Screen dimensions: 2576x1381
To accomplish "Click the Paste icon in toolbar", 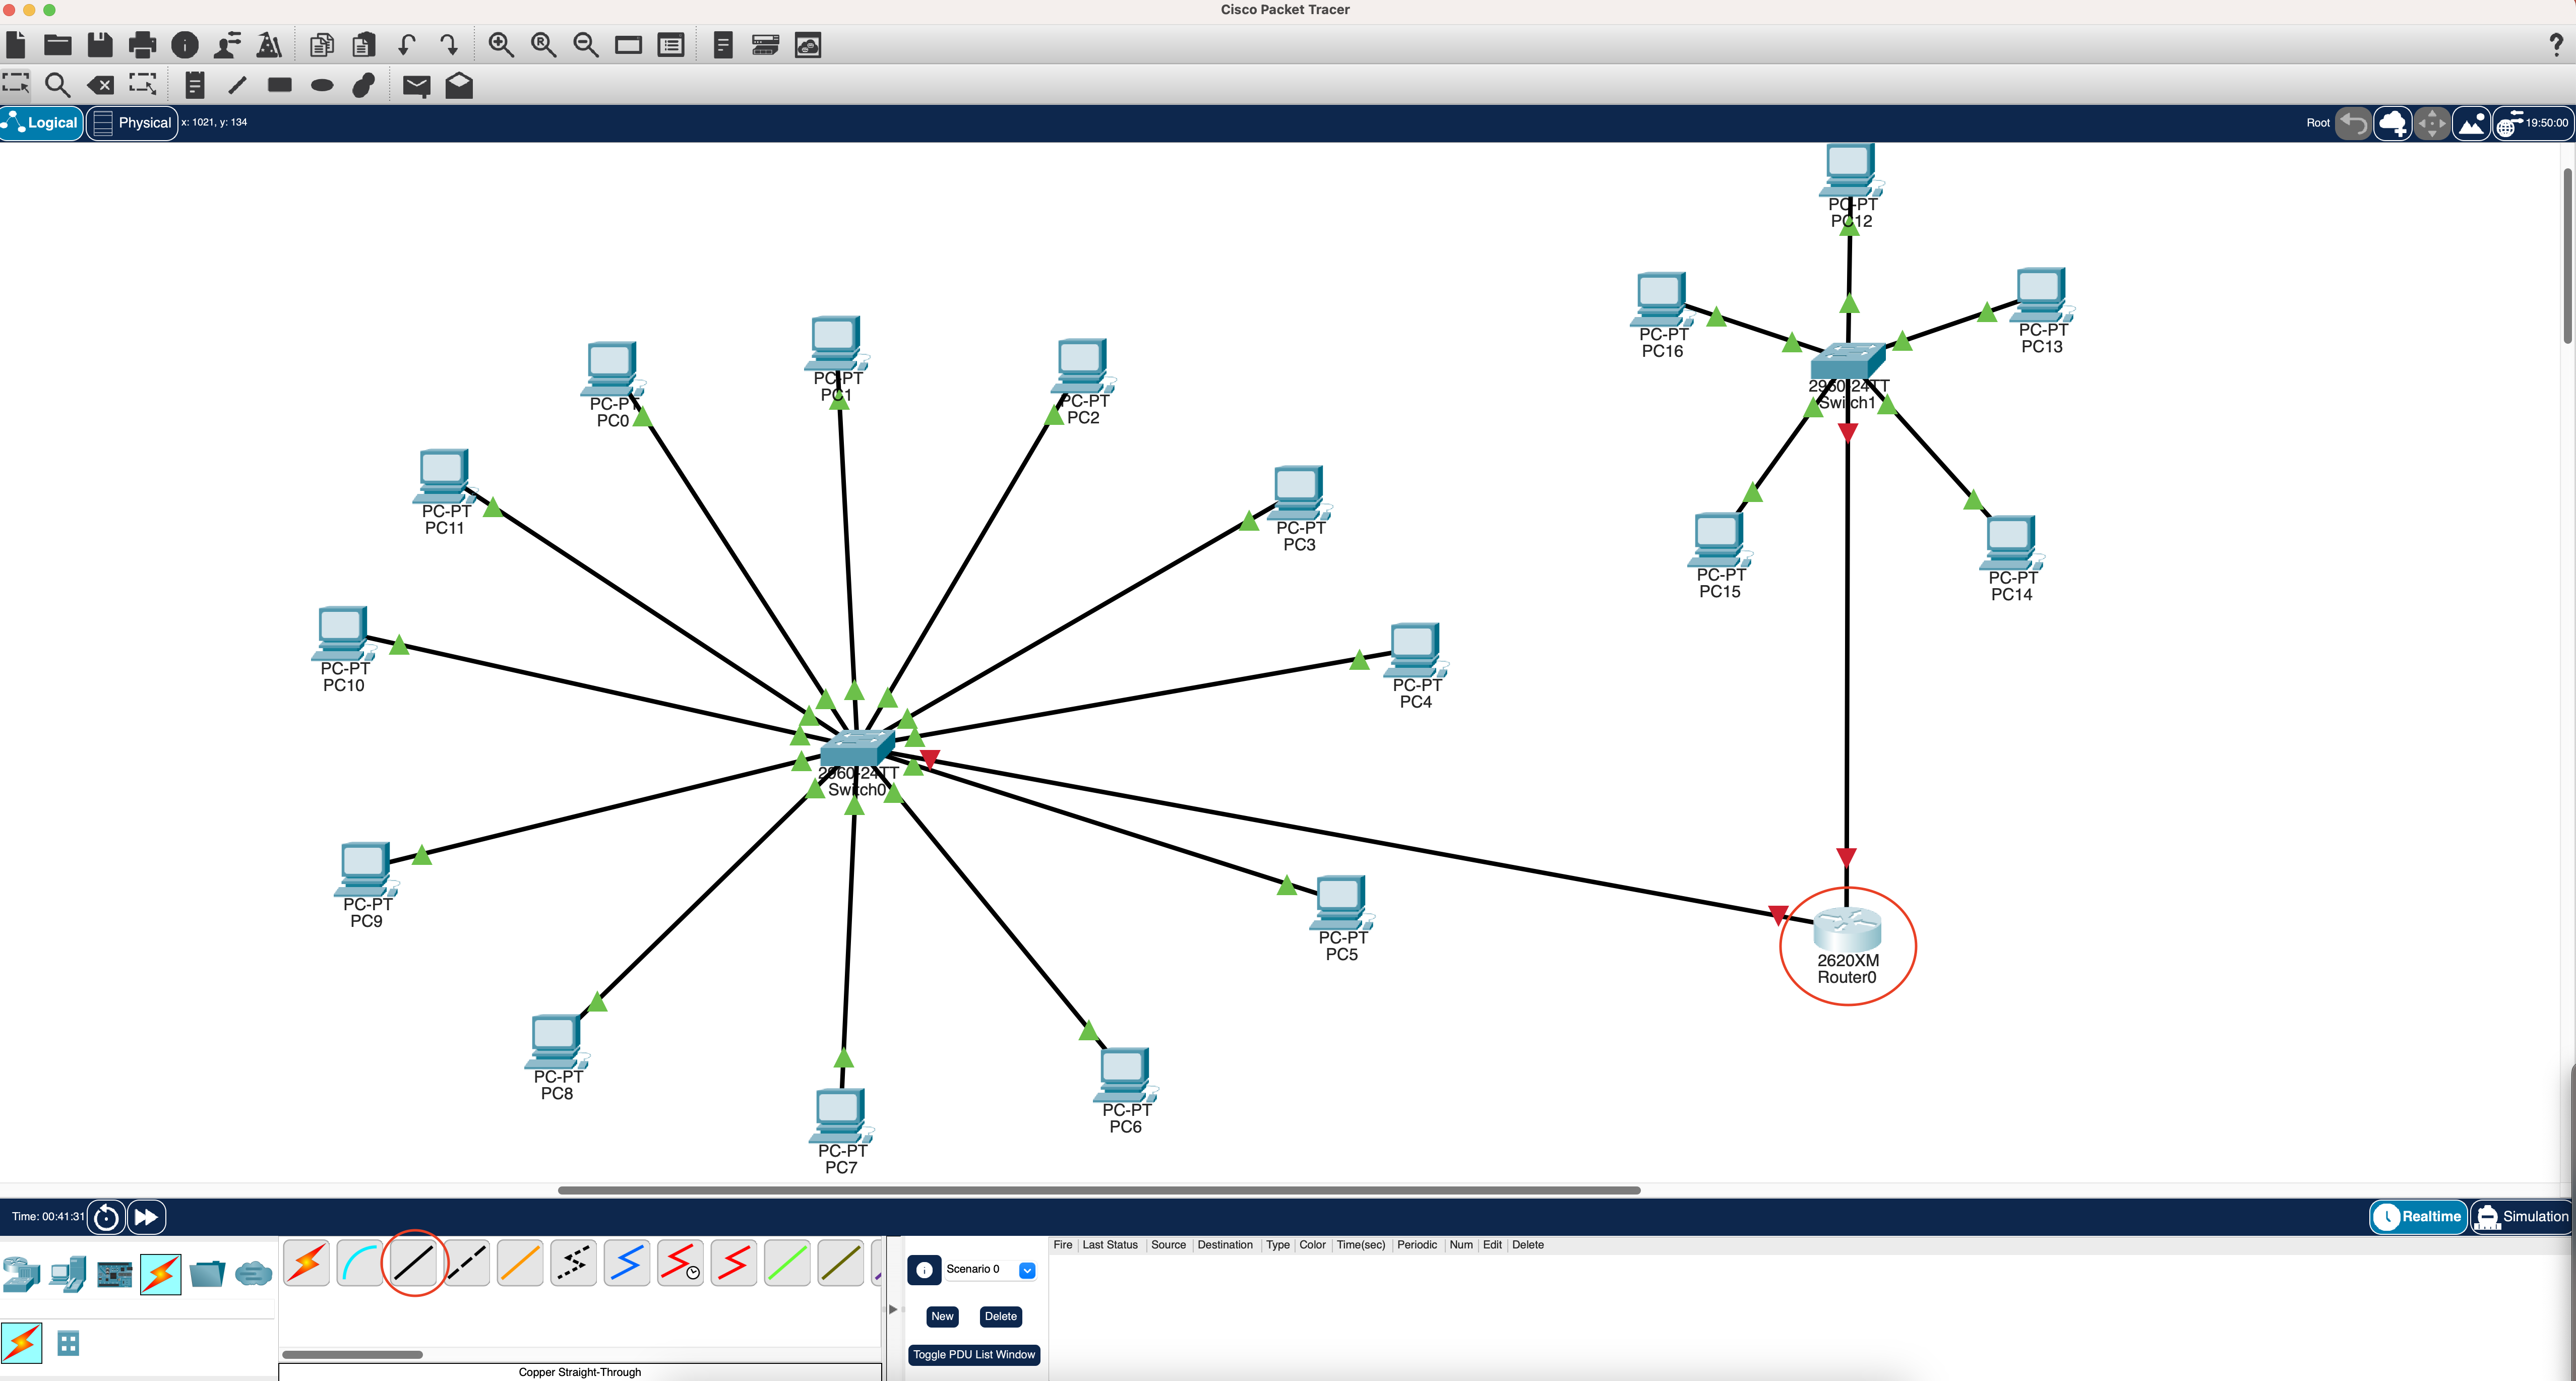I will tap(364, 45).
